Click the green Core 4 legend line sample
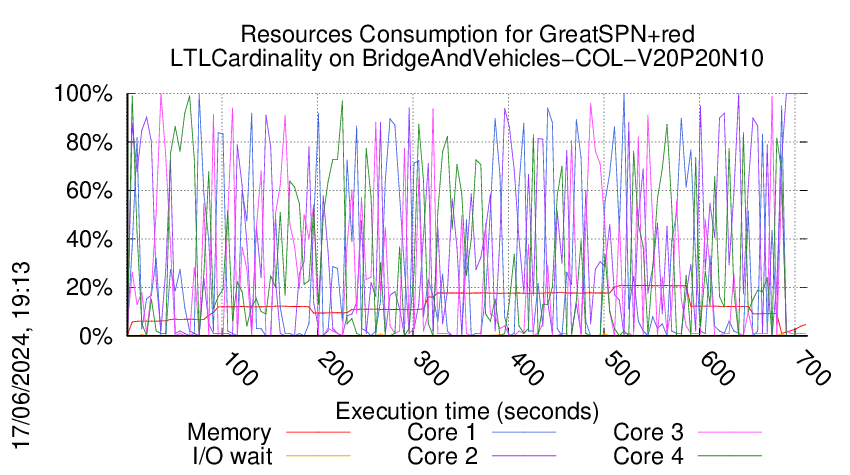 click(x=730, y=456)
